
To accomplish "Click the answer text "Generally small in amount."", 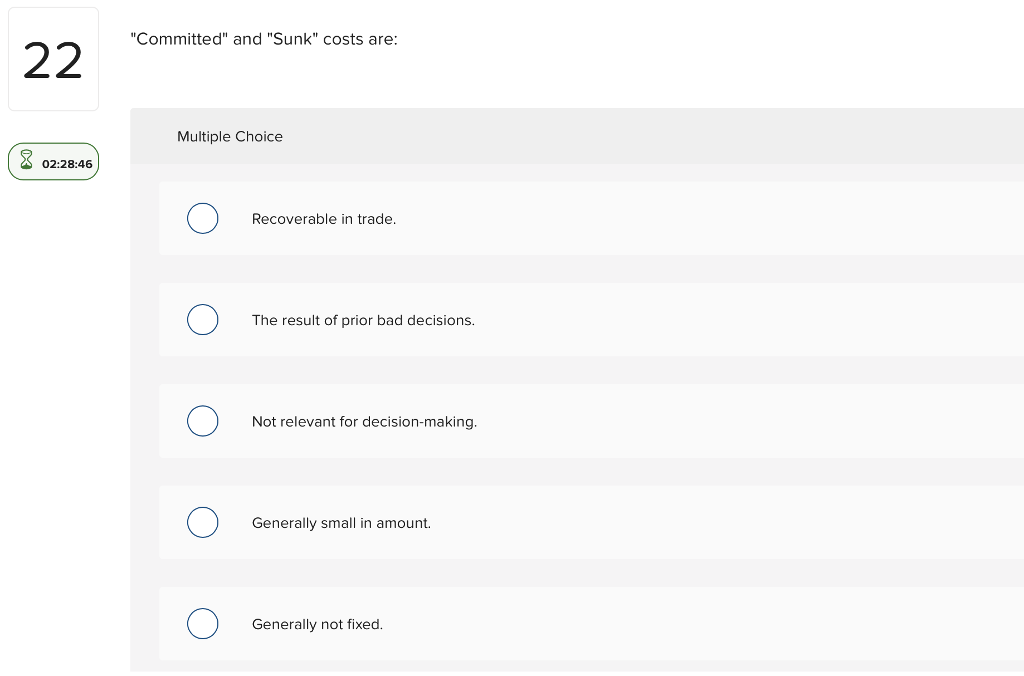I will click(x=341, y=523).
